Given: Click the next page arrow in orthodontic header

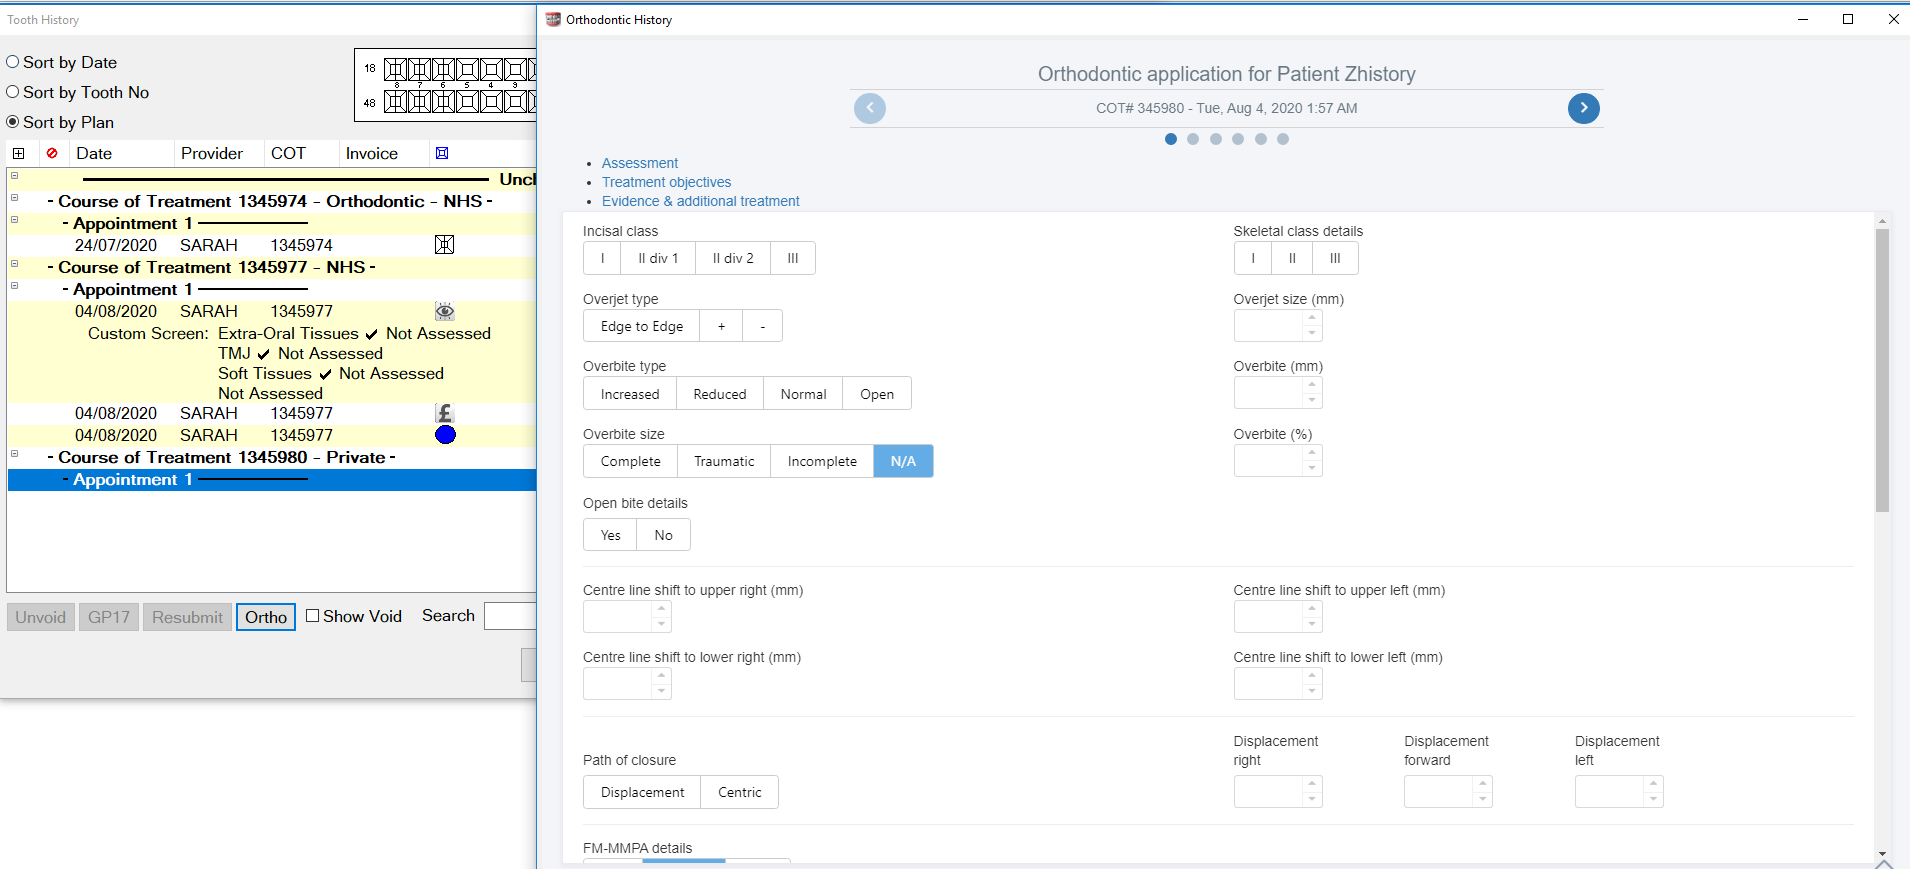Looking at the screenshot, I should pyautogui.click(x=1583, y=108).
